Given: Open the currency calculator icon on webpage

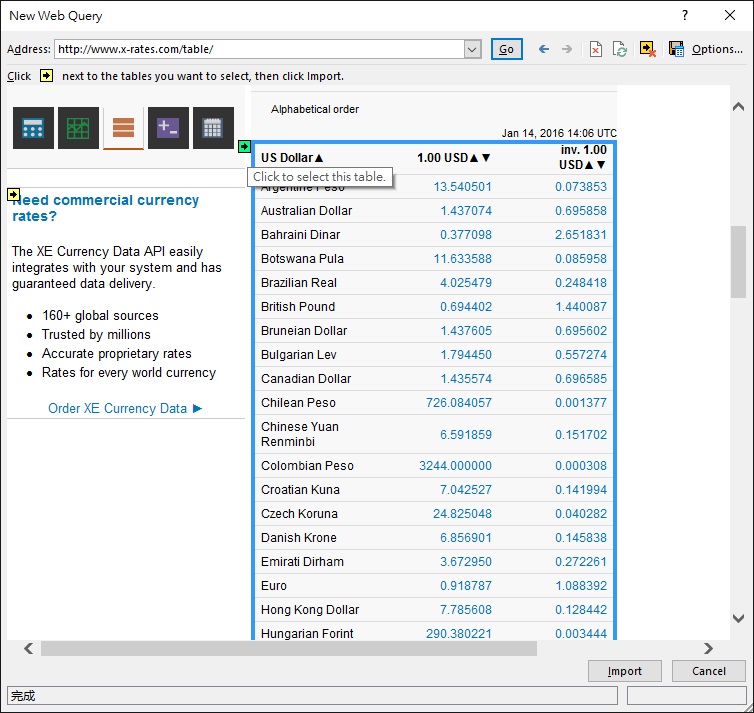Looking at the screenshot, I should pos(33,127).
